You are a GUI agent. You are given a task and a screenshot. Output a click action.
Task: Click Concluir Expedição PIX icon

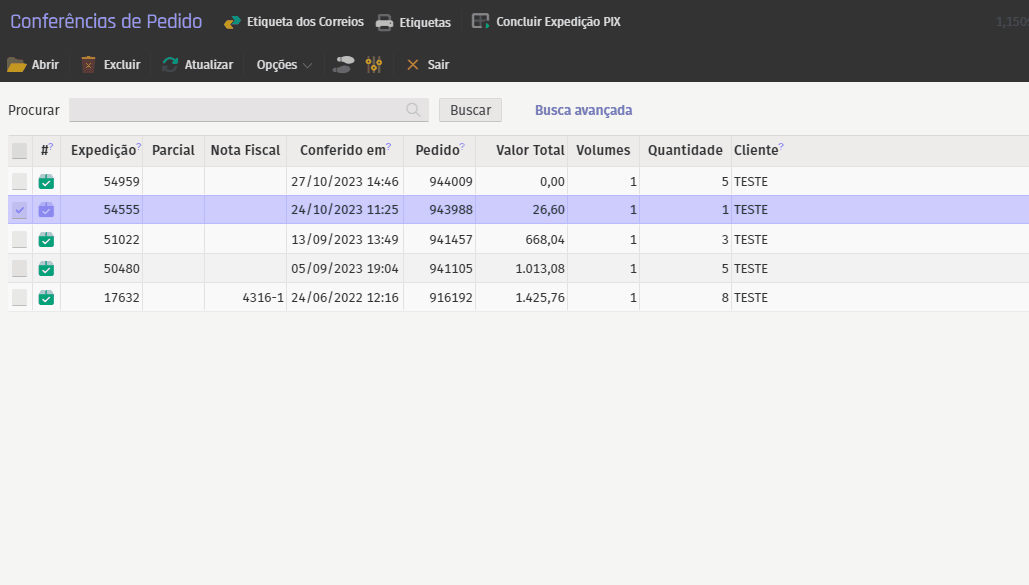point(481,21)
